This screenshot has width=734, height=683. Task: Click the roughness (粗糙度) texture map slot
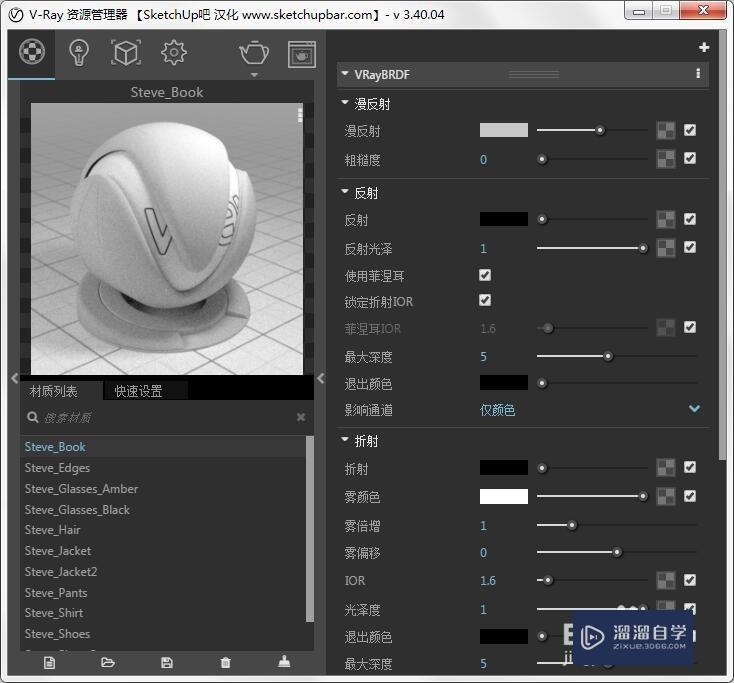point(666,159)
